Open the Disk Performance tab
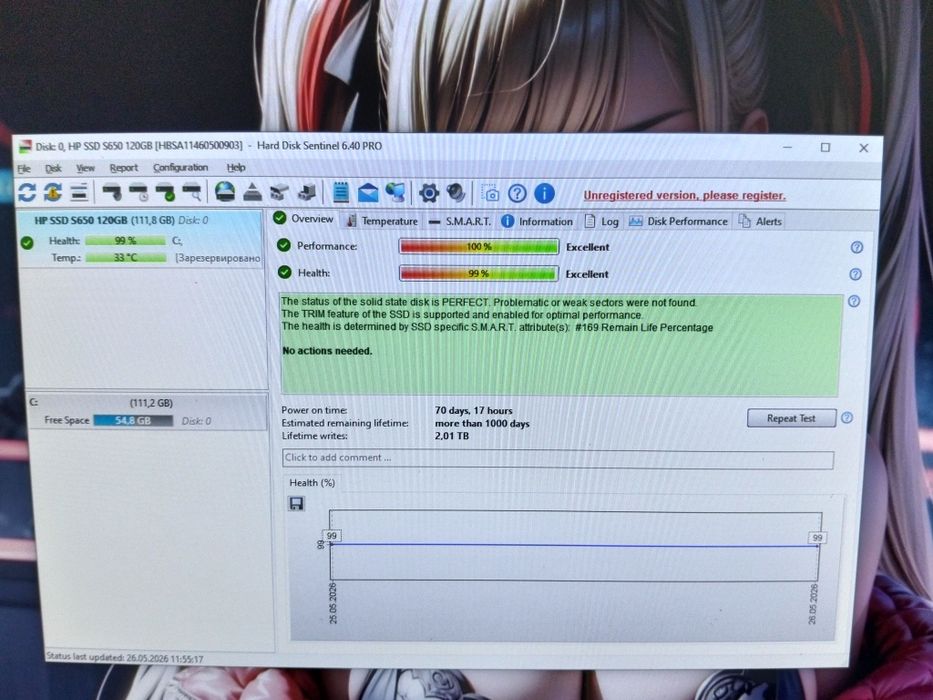 click(678, 221)
